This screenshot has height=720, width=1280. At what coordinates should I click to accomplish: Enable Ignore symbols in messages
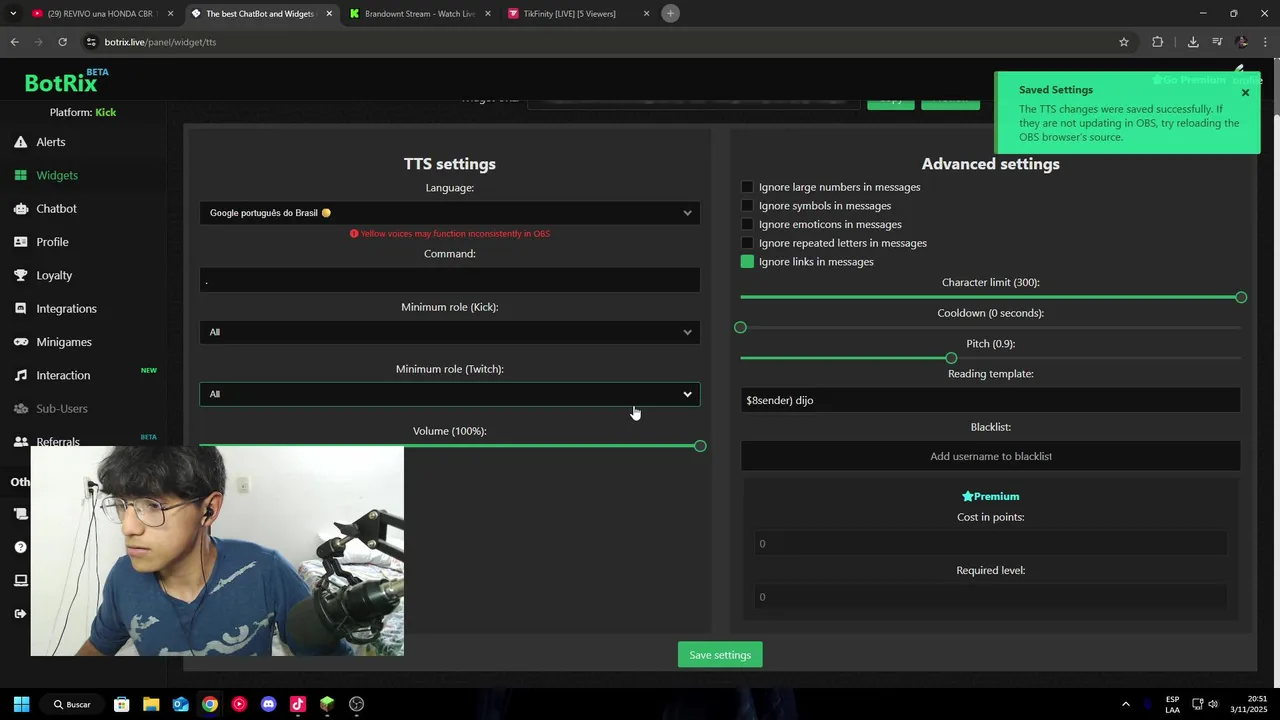(747, 206)
